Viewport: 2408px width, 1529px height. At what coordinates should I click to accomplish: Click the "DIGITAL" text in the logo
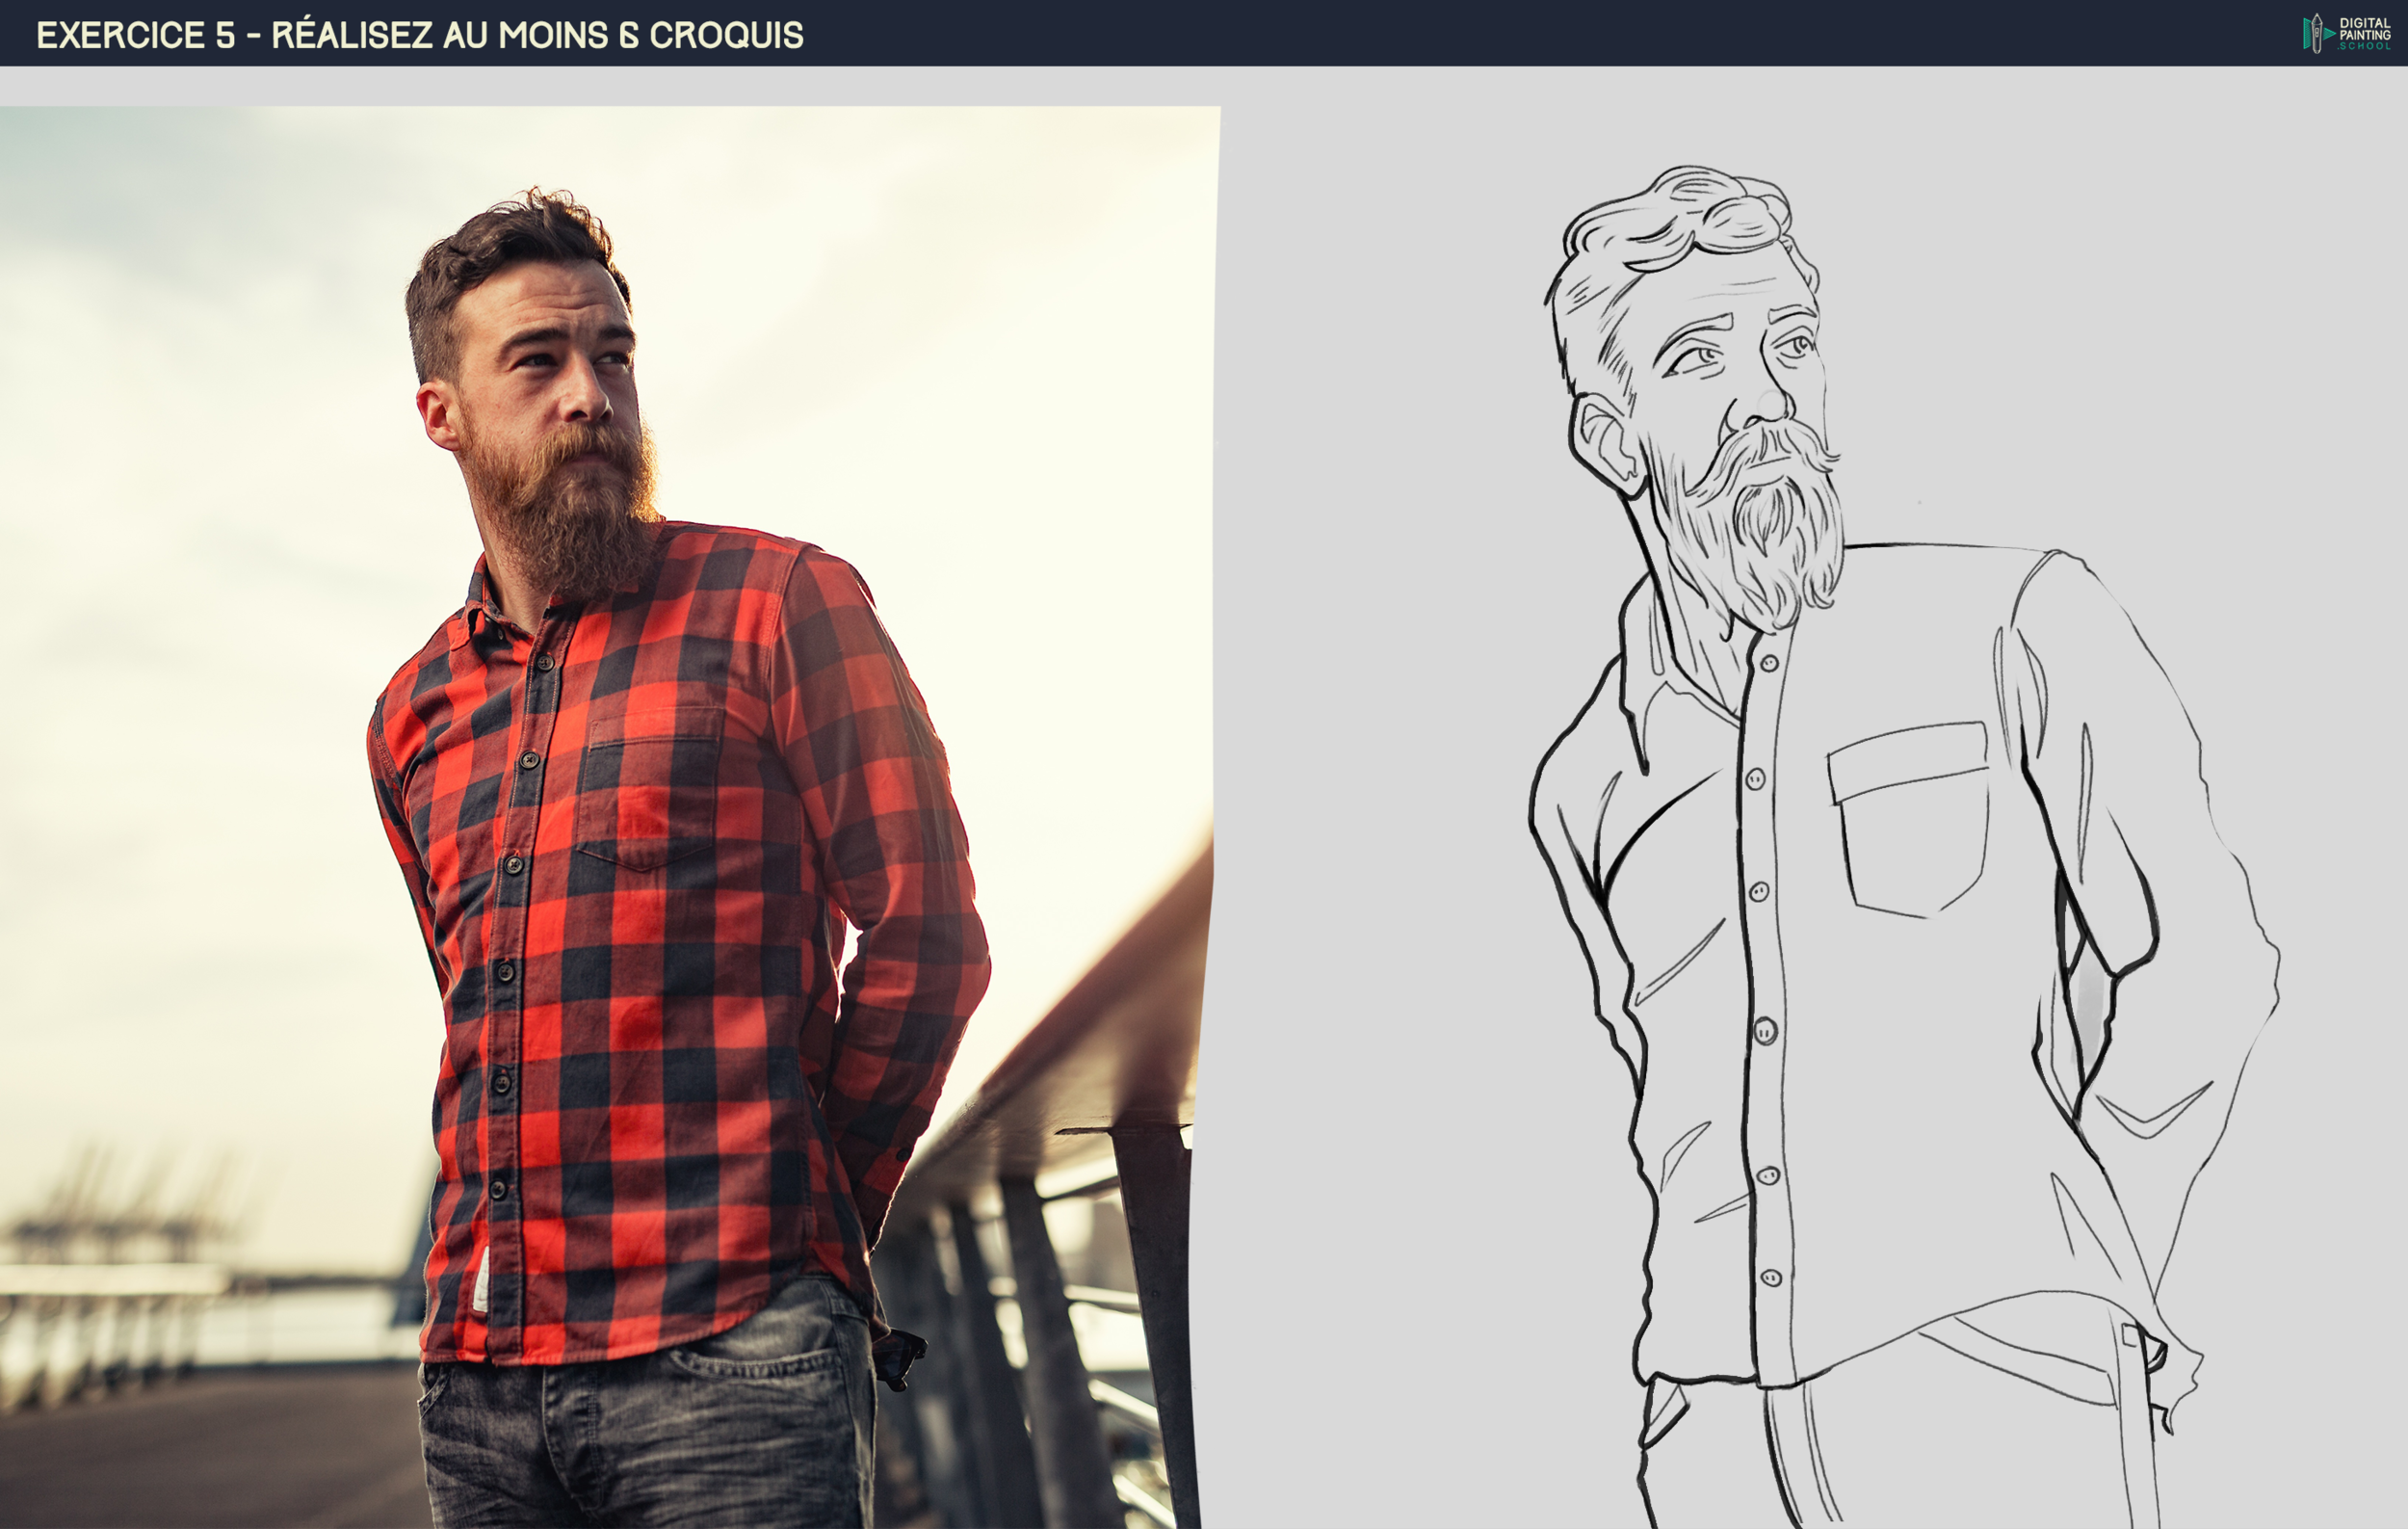coord(2365,23)
